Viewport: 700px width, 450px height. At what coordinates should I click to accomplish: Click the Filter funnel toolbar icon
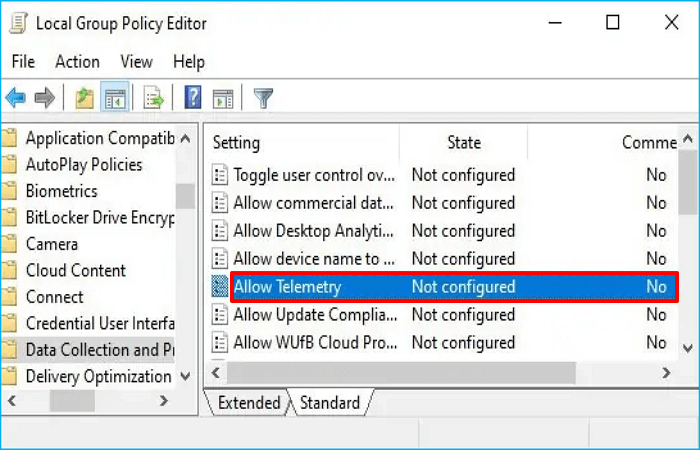pos(263,98)
